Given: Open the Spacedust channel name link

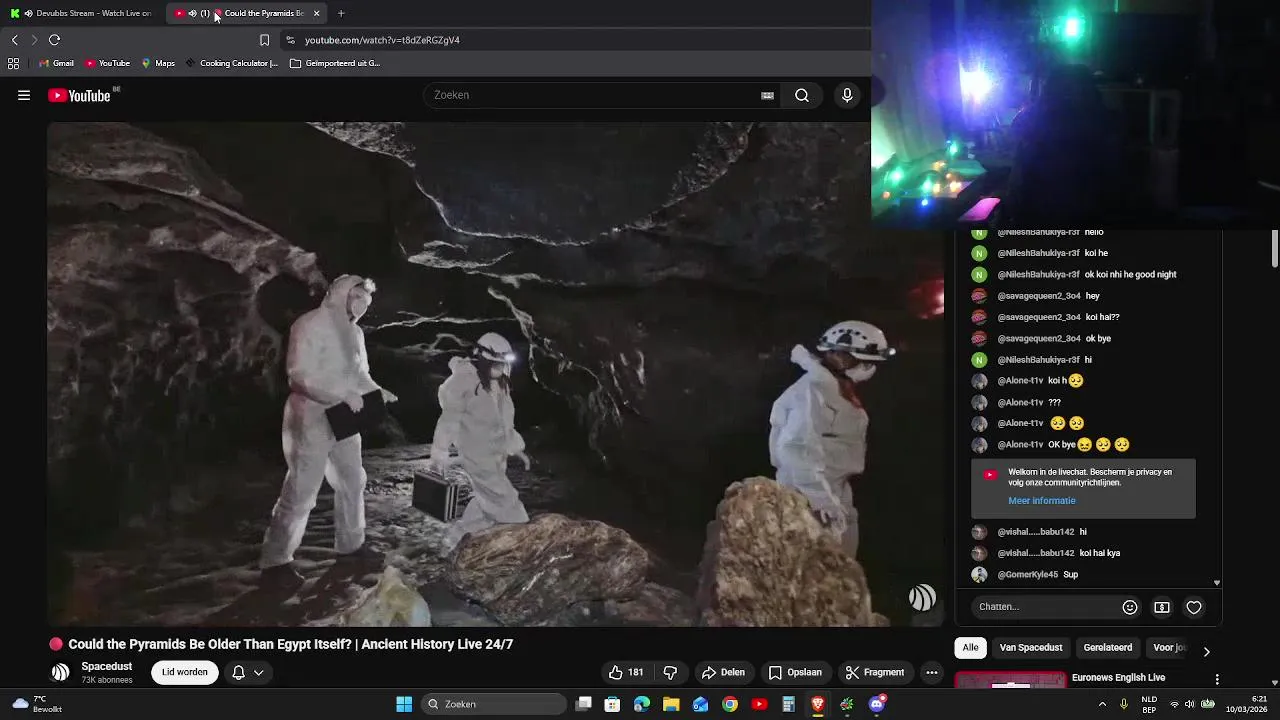Looking at the screenshot, I should tap(106, 666).
